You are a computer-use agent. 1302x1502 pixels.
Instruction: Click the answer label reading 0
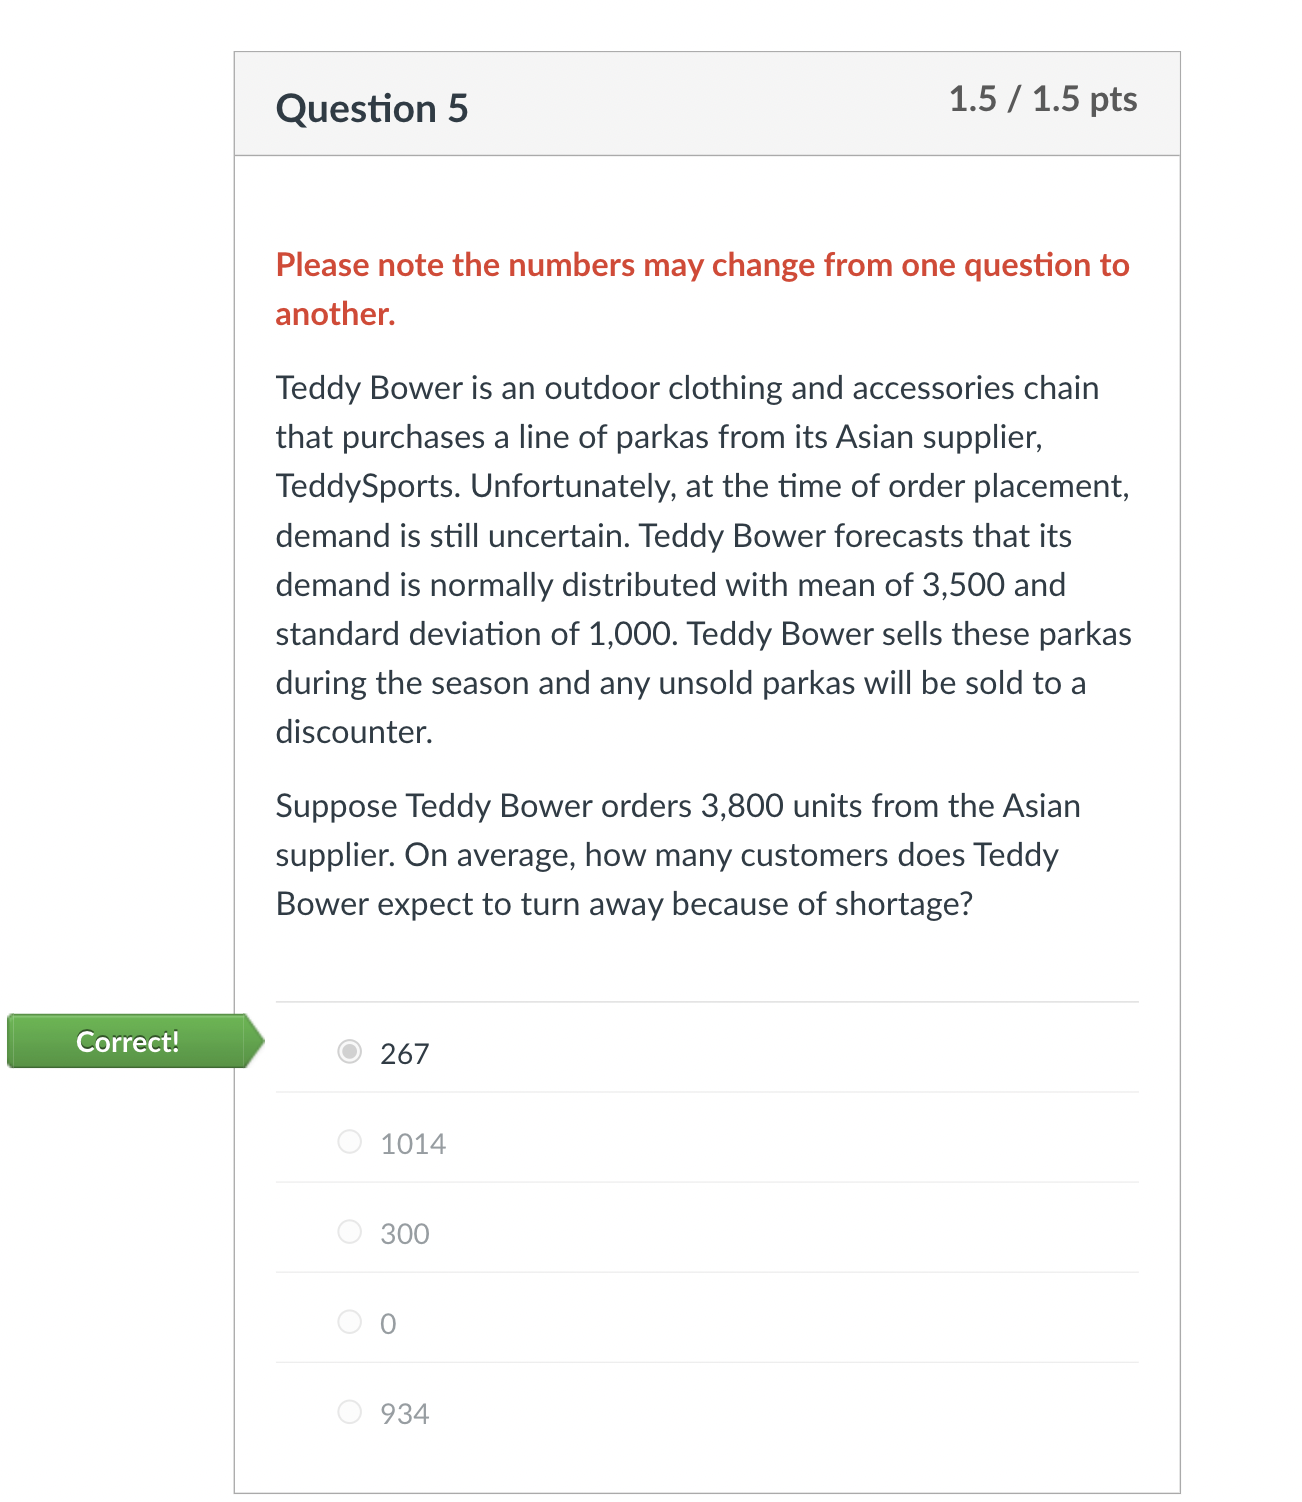387,1323
